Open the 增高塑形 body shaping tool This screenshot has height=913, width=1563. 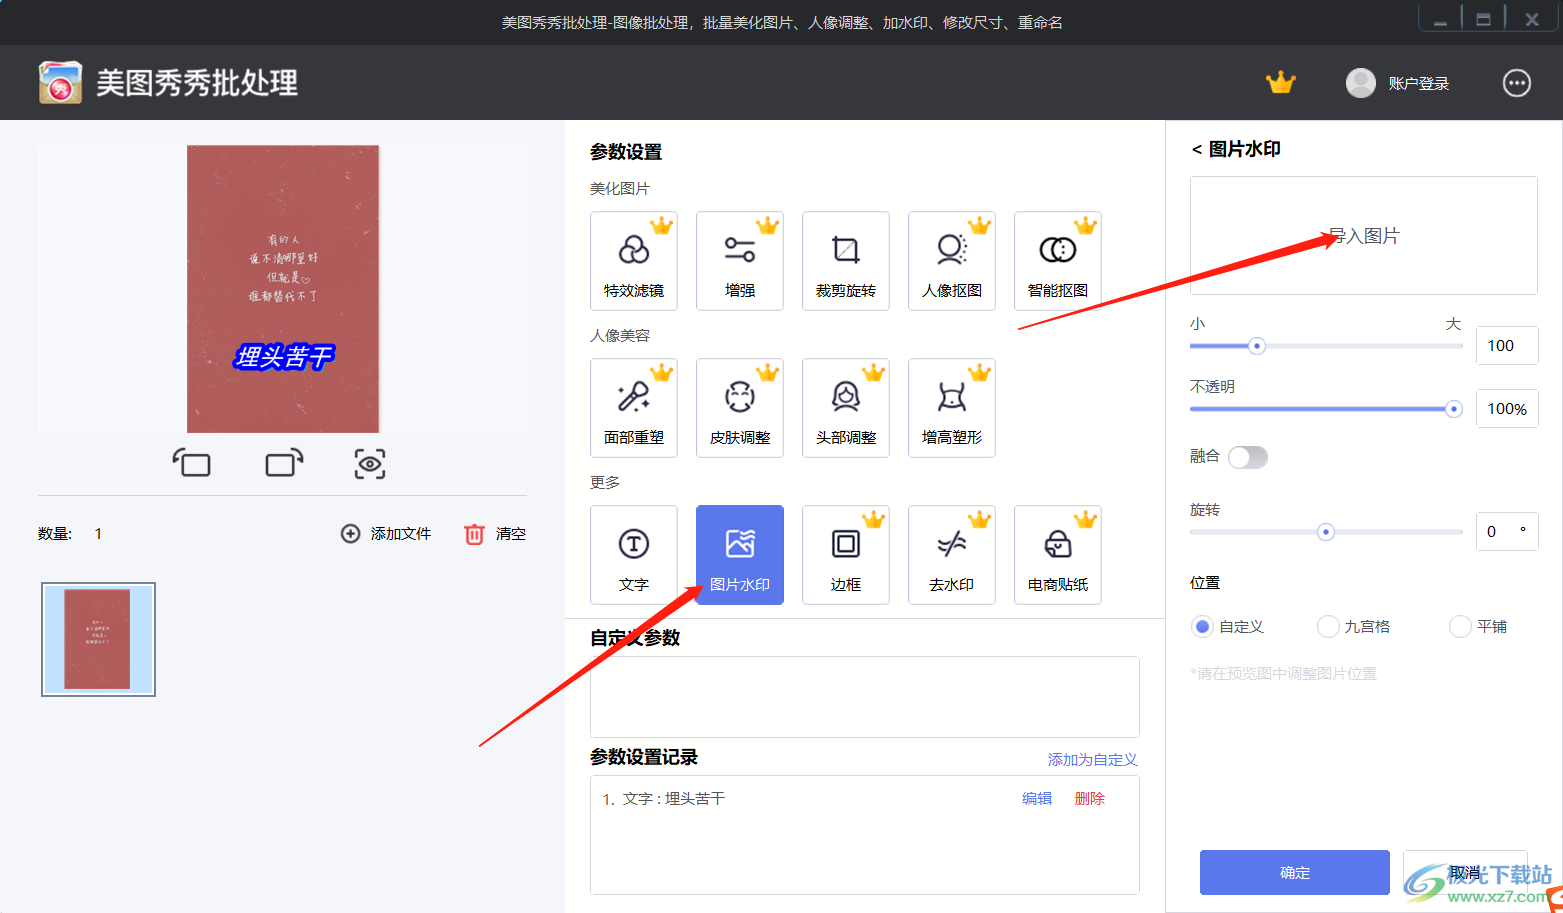pyautogui.click(x=952, y=408)
